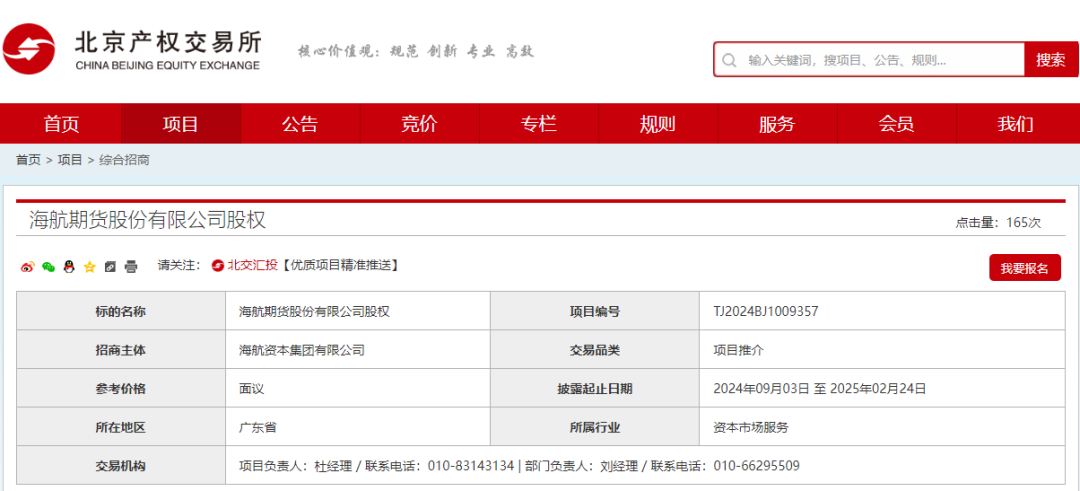Open the 会员 navigation tab
The width and height of the screenshot is (1080, 491).
(x=896, y=124)
